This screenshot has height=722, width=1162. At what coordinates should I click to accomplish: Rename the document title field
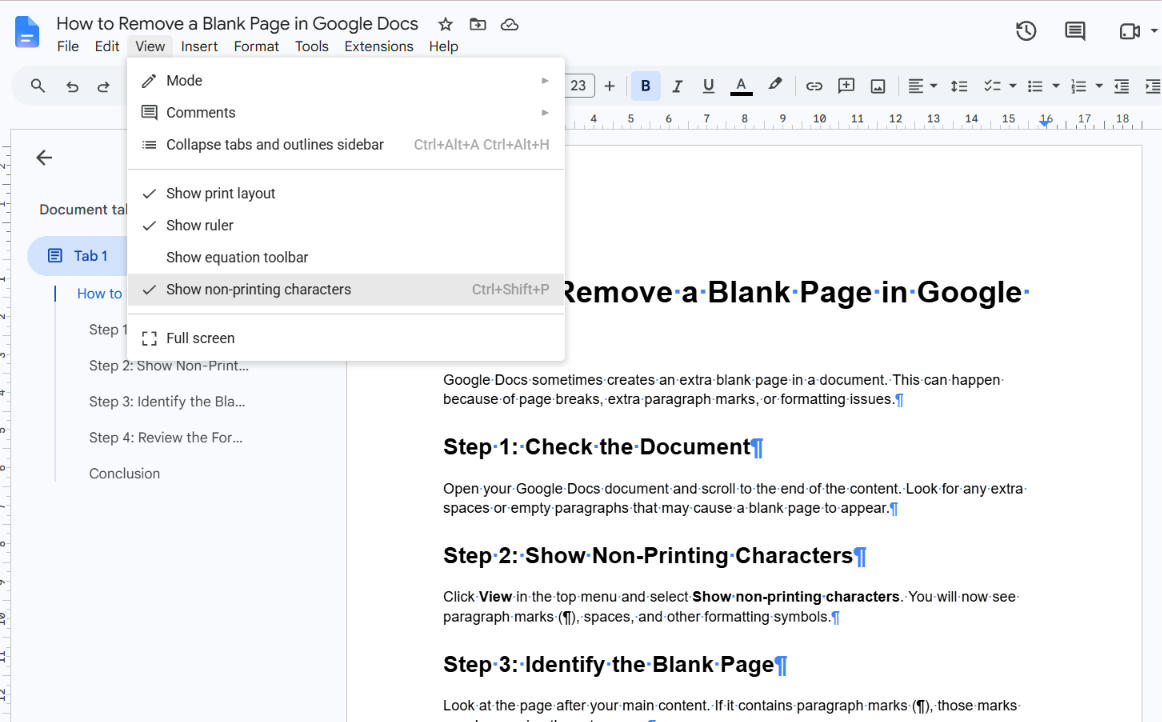coord(237,24)
